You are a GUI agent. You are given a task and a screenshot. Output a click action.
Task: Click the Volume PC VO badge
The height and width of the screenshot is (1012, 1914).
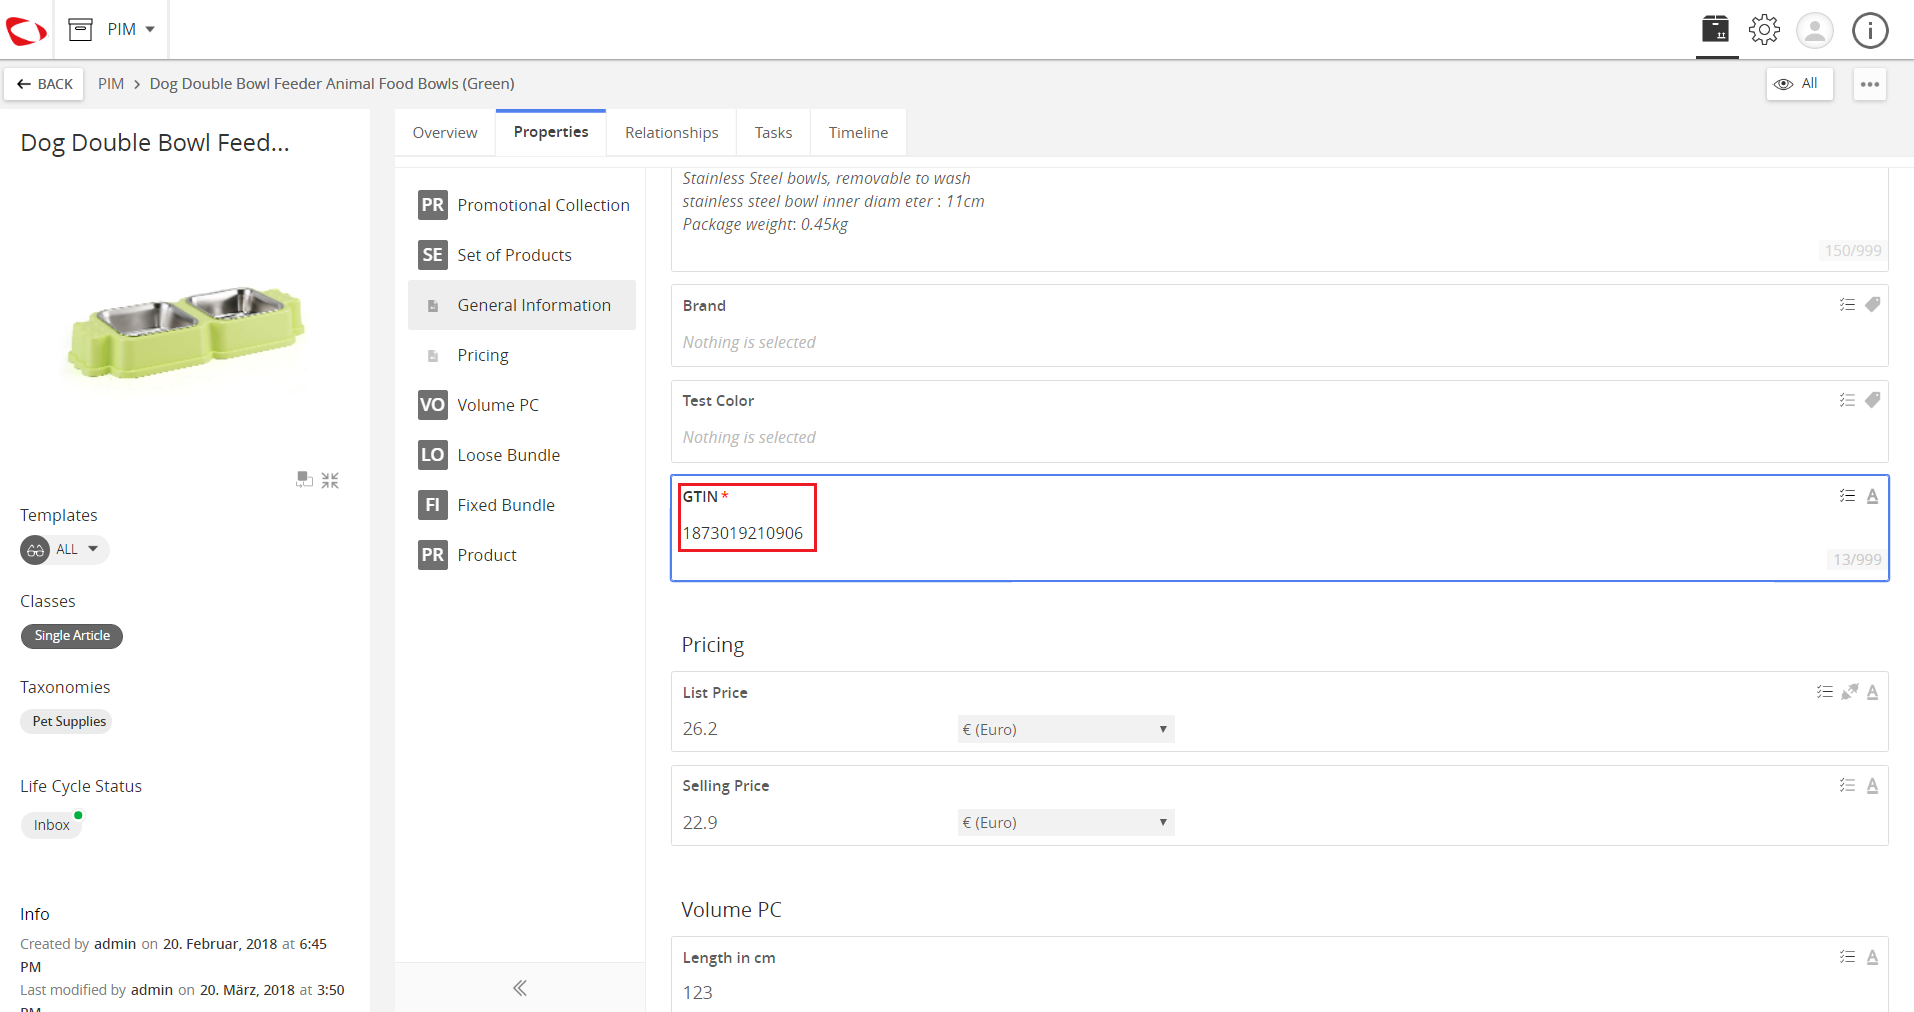tap(432, 405)
